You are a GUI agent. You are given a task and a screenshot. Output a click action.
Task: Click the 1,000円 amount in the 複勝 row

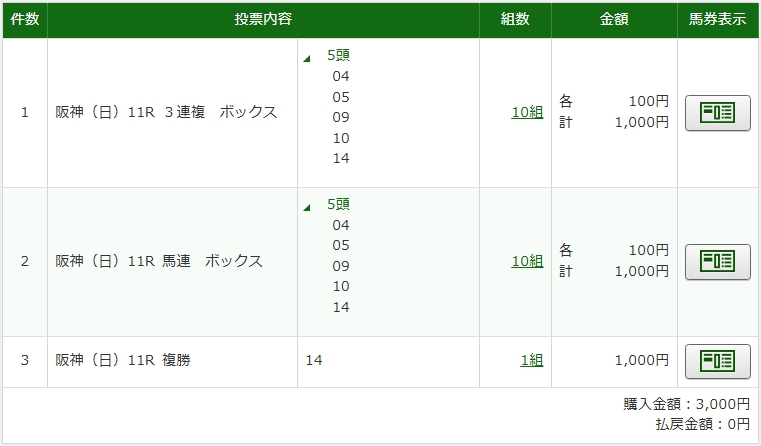tap(641, 361)
